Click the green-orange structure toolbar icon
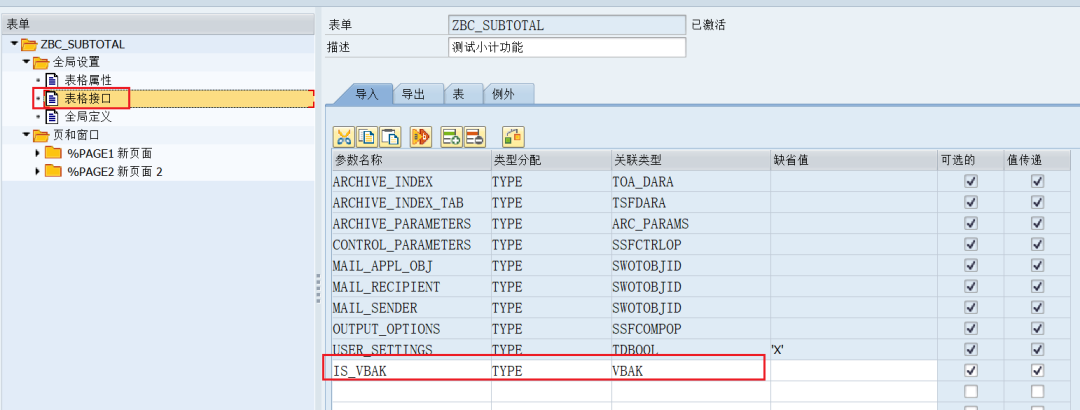This screenshot has height=410, width=1080. [x=513, y=136]
